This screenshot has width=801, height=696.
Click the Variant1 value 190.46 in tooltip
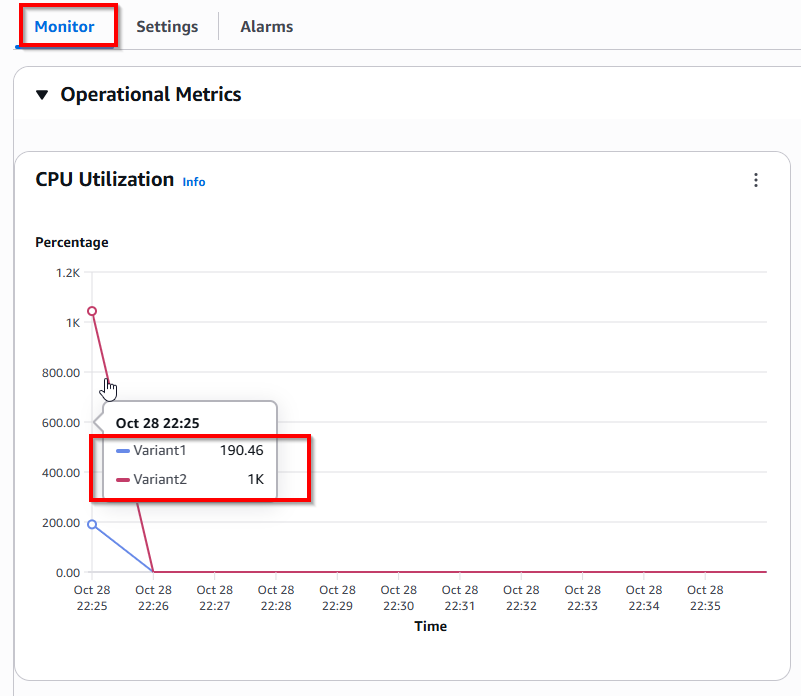tap(241, 451)
